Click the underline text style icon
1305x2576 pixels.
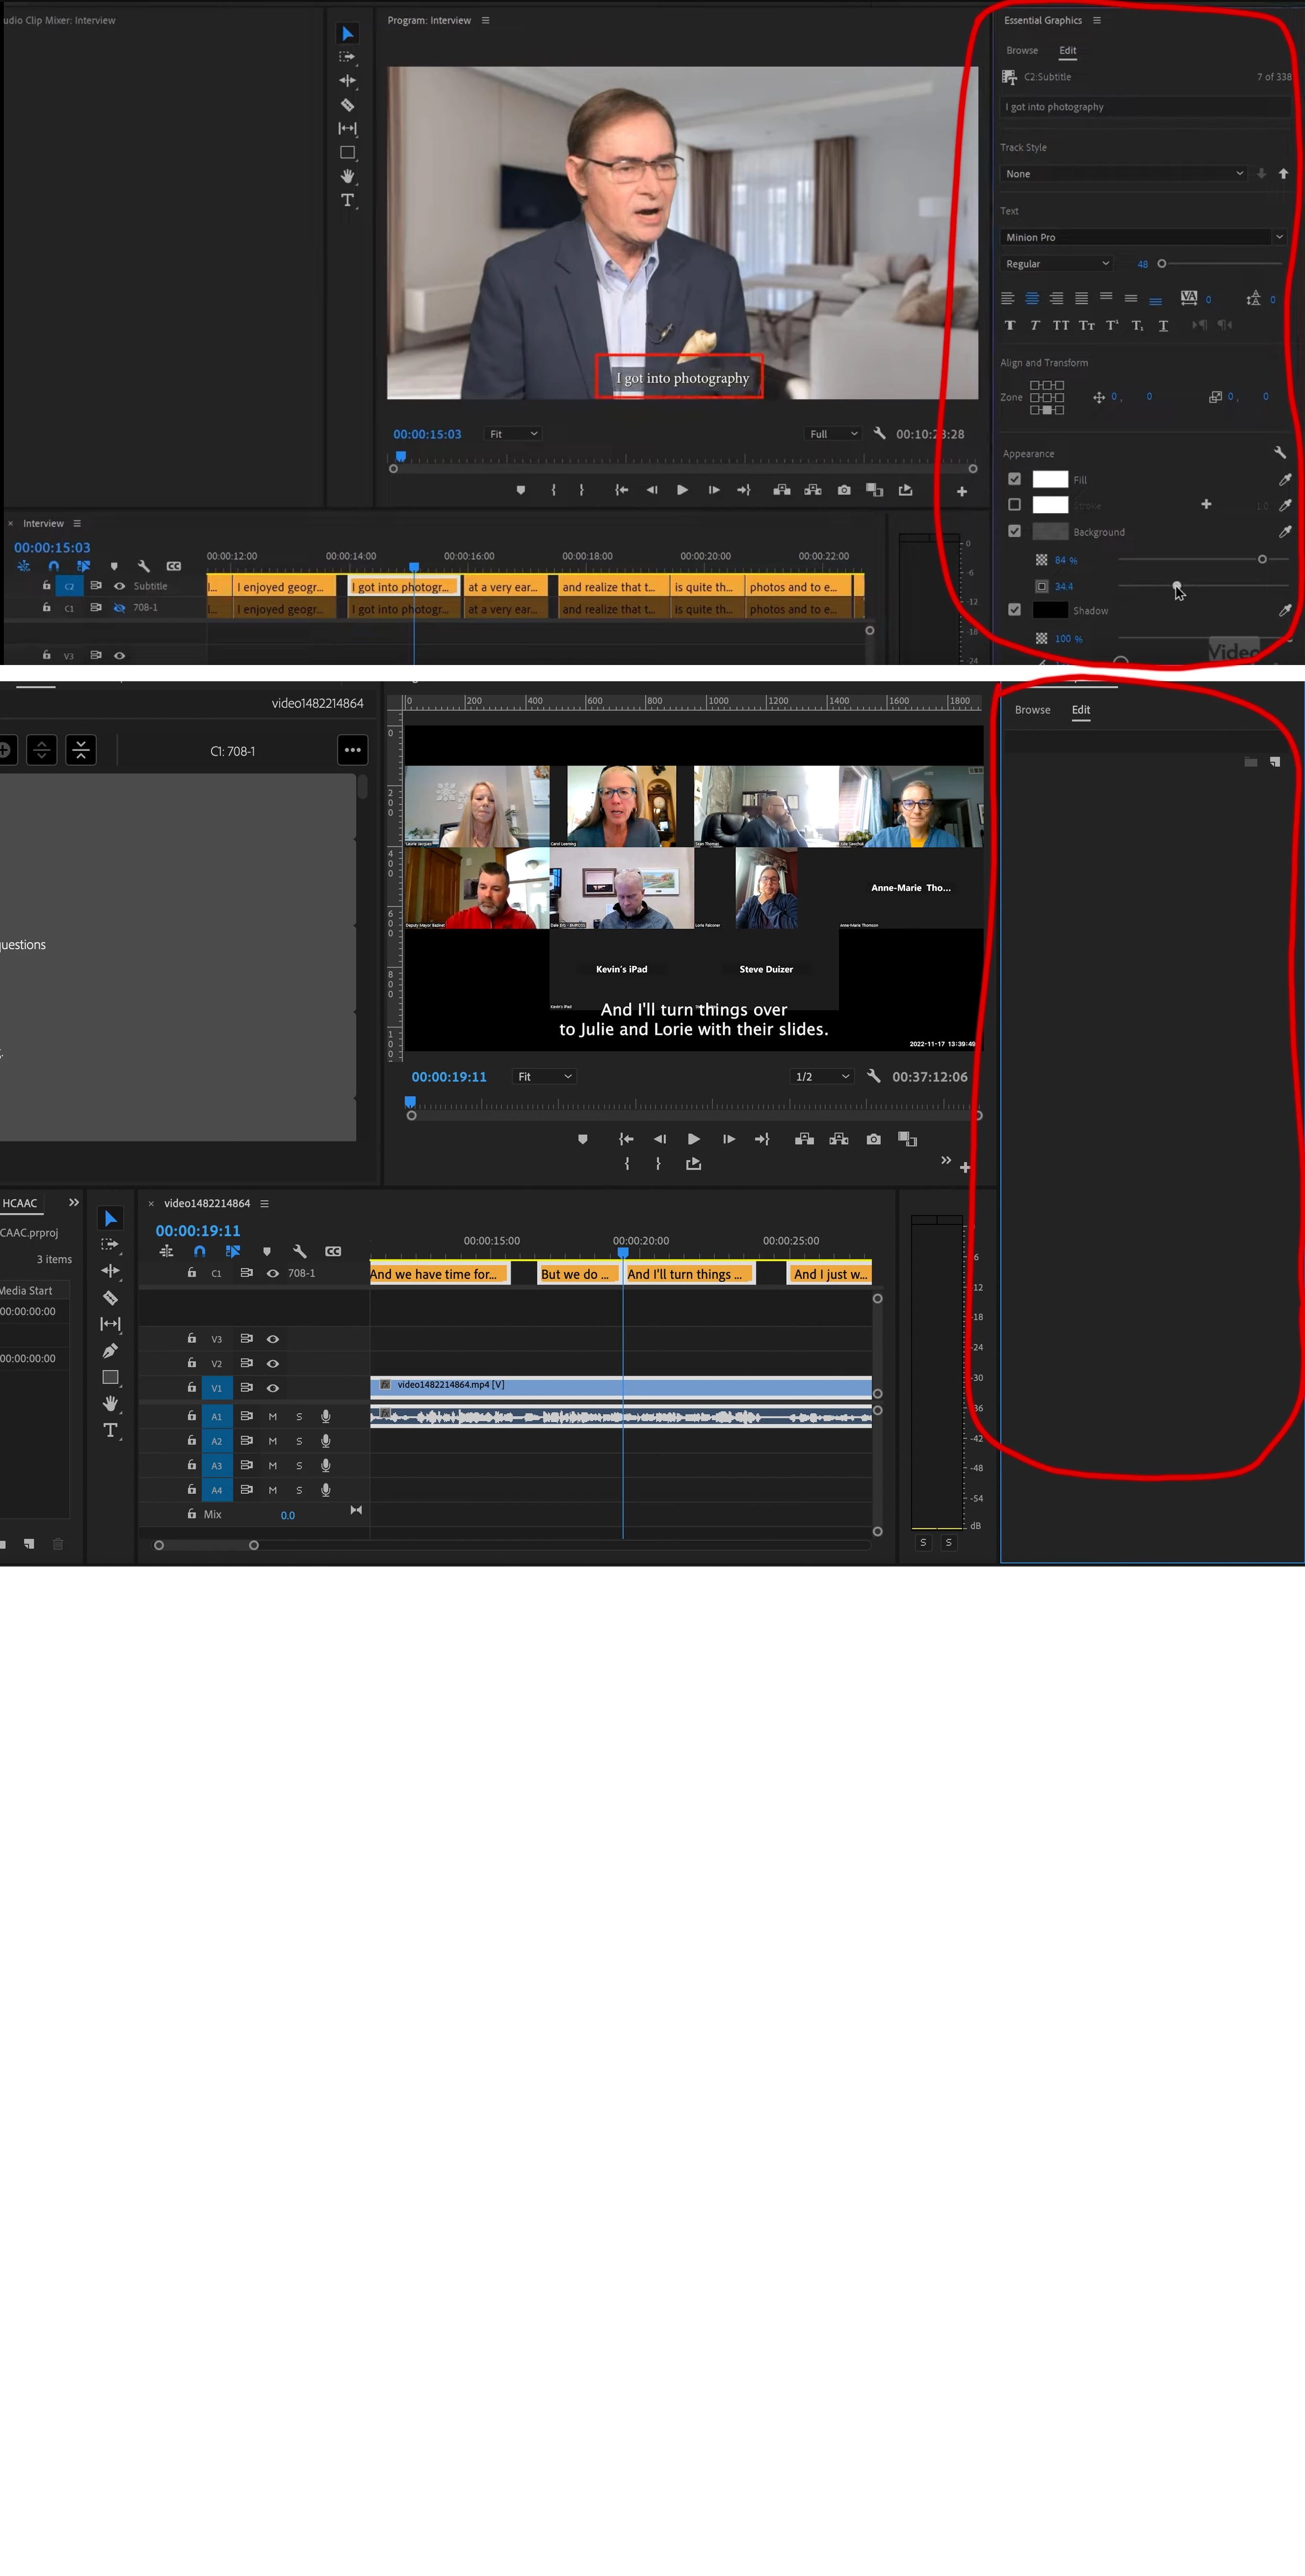1163,325
